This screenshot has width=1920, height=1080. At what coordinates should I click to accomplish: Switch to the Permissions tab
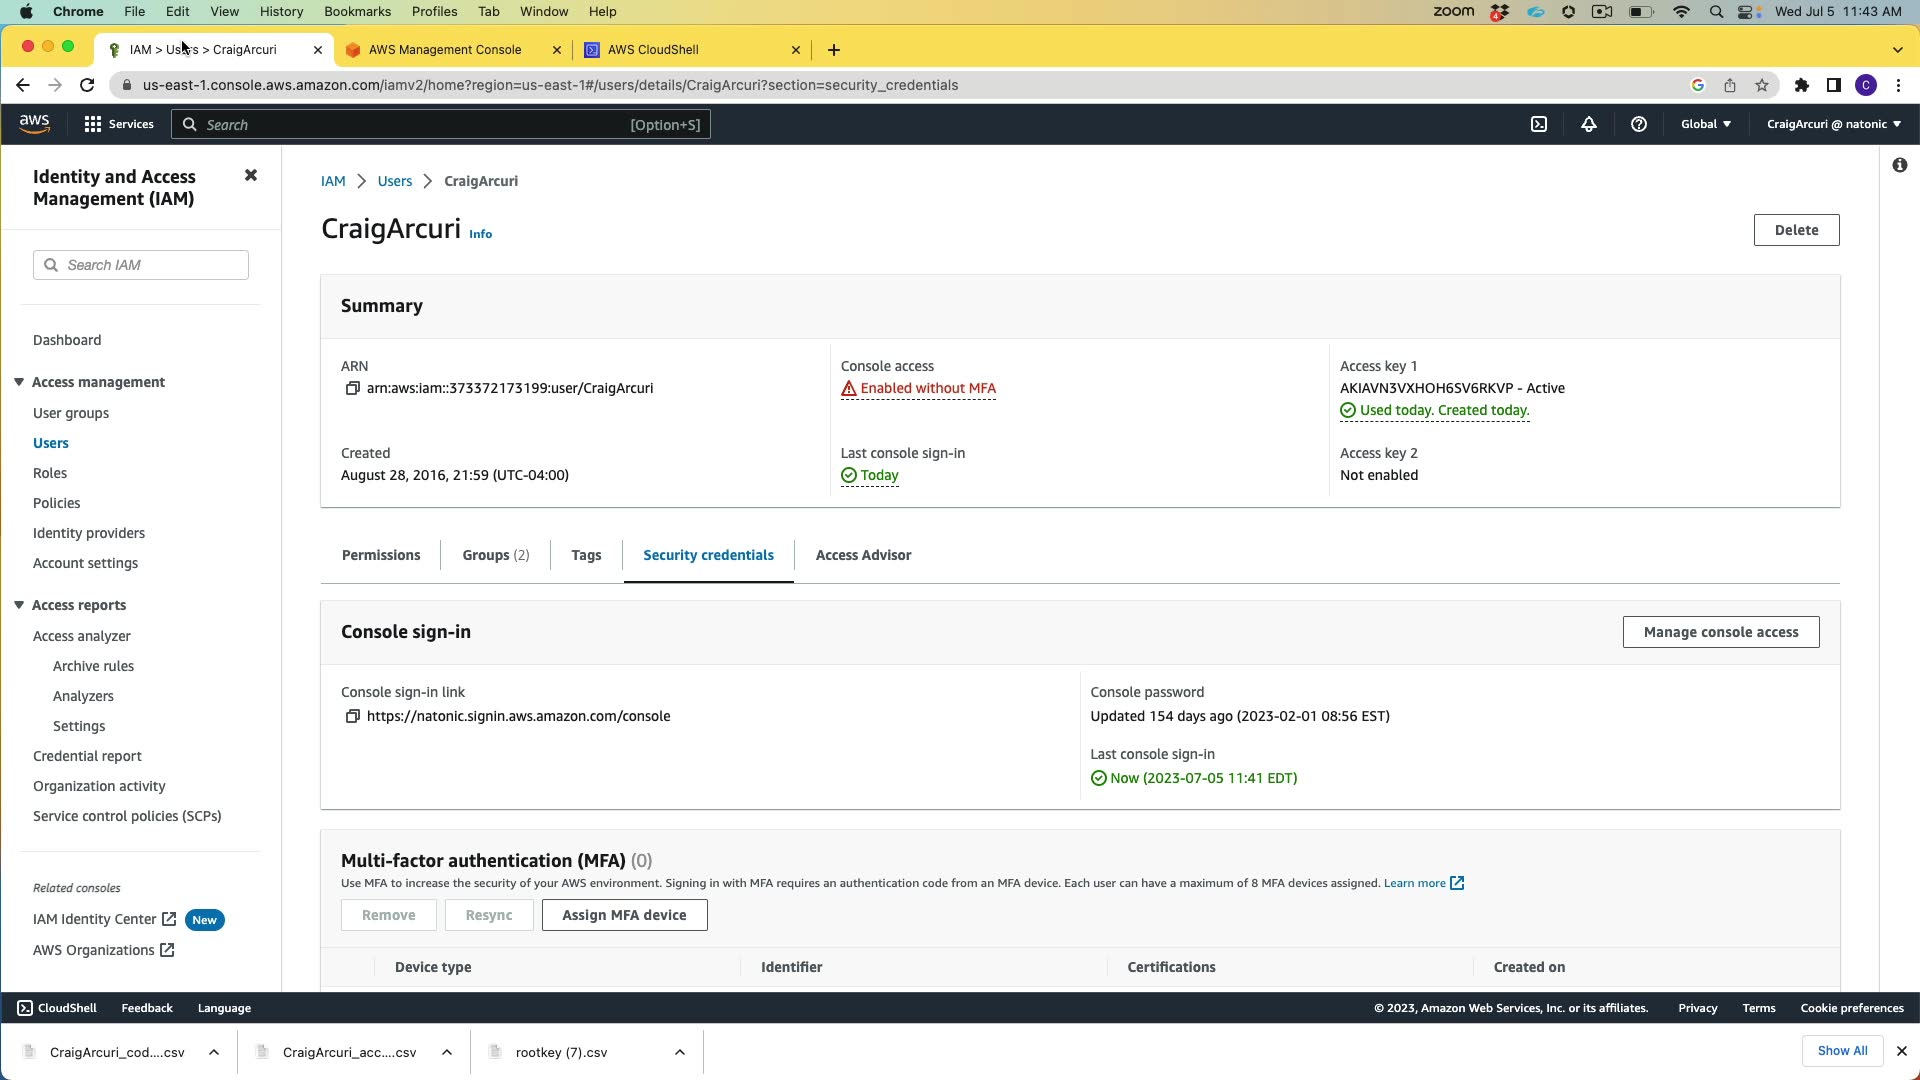pyautogui.click(x=381, y=555)
